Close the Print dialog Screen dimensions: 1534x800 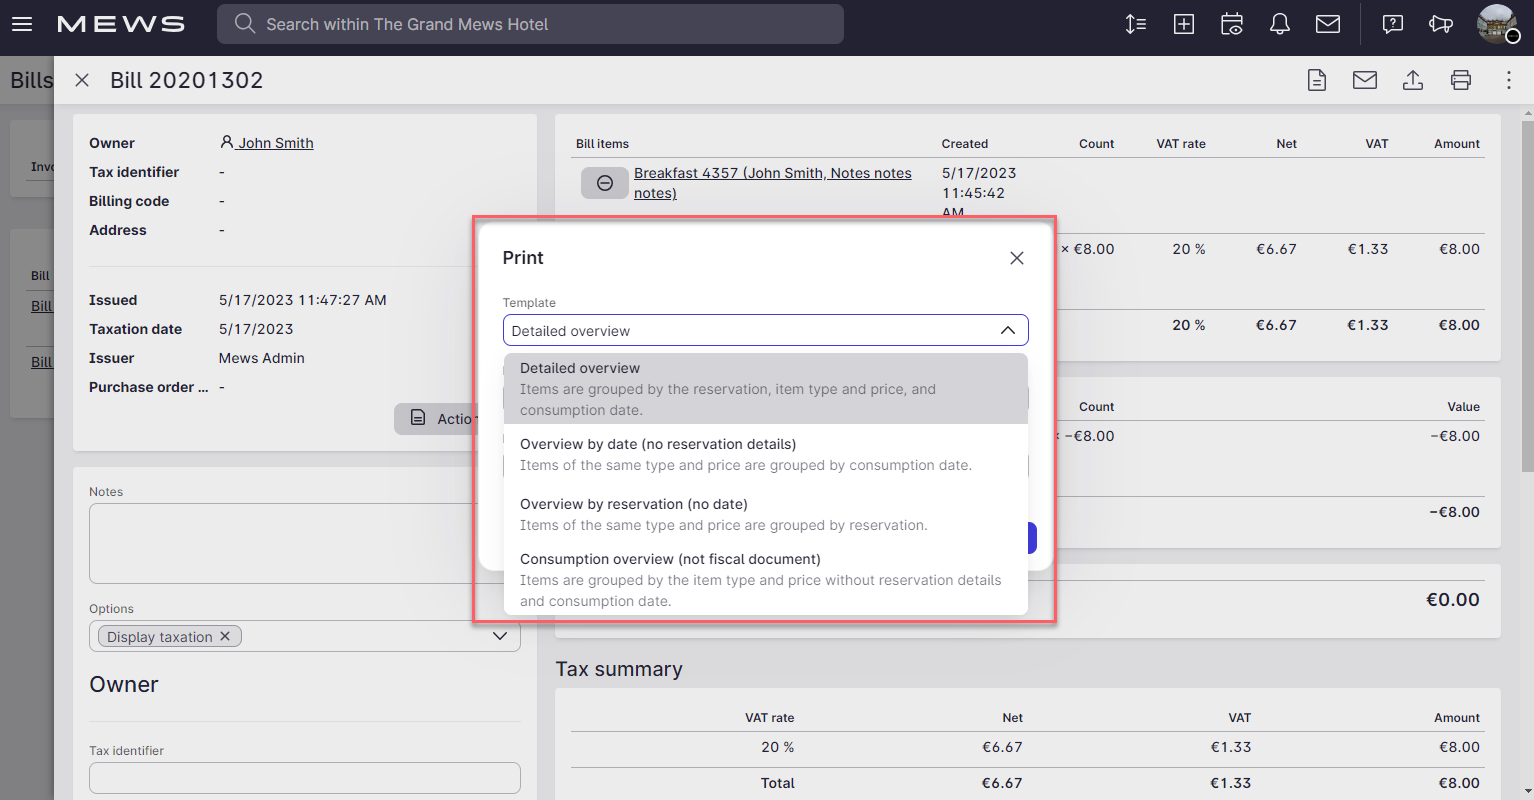1016,258
